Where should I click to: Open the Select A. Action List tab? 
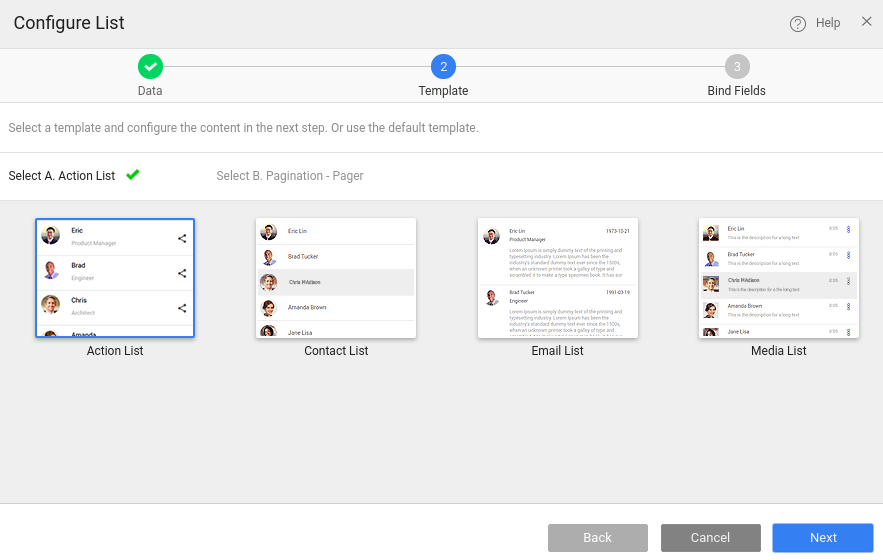point(62,176)
